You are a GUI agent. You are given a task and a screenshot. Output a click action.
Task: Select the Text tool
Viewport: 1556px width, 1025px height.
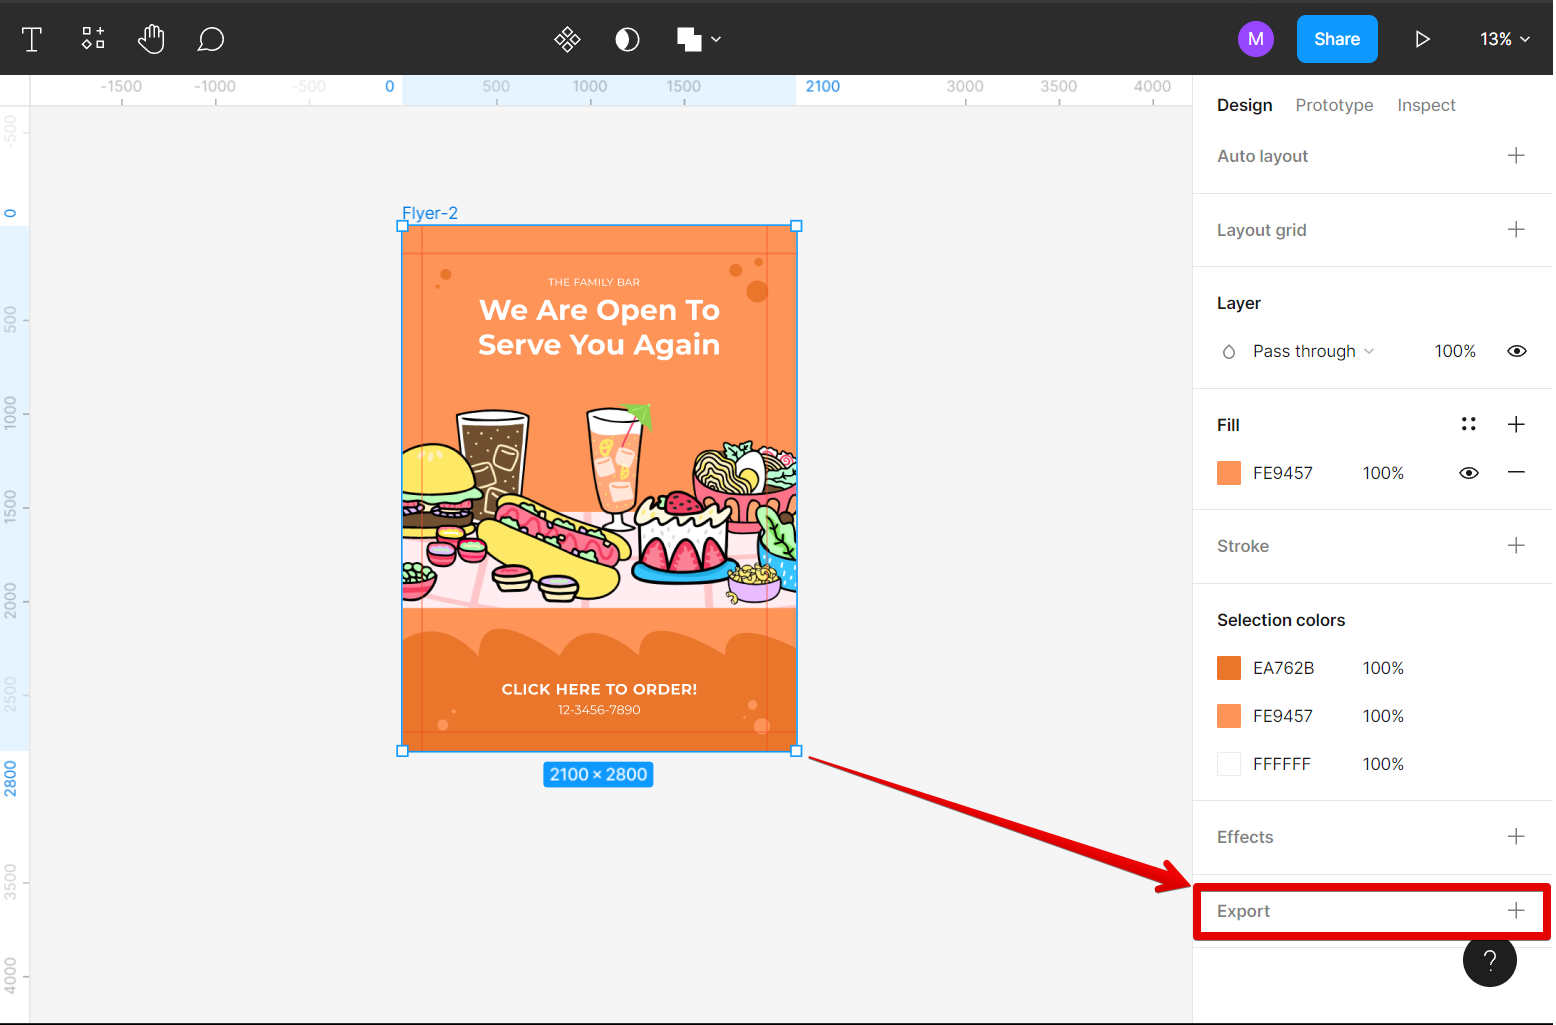click(32, 39)
